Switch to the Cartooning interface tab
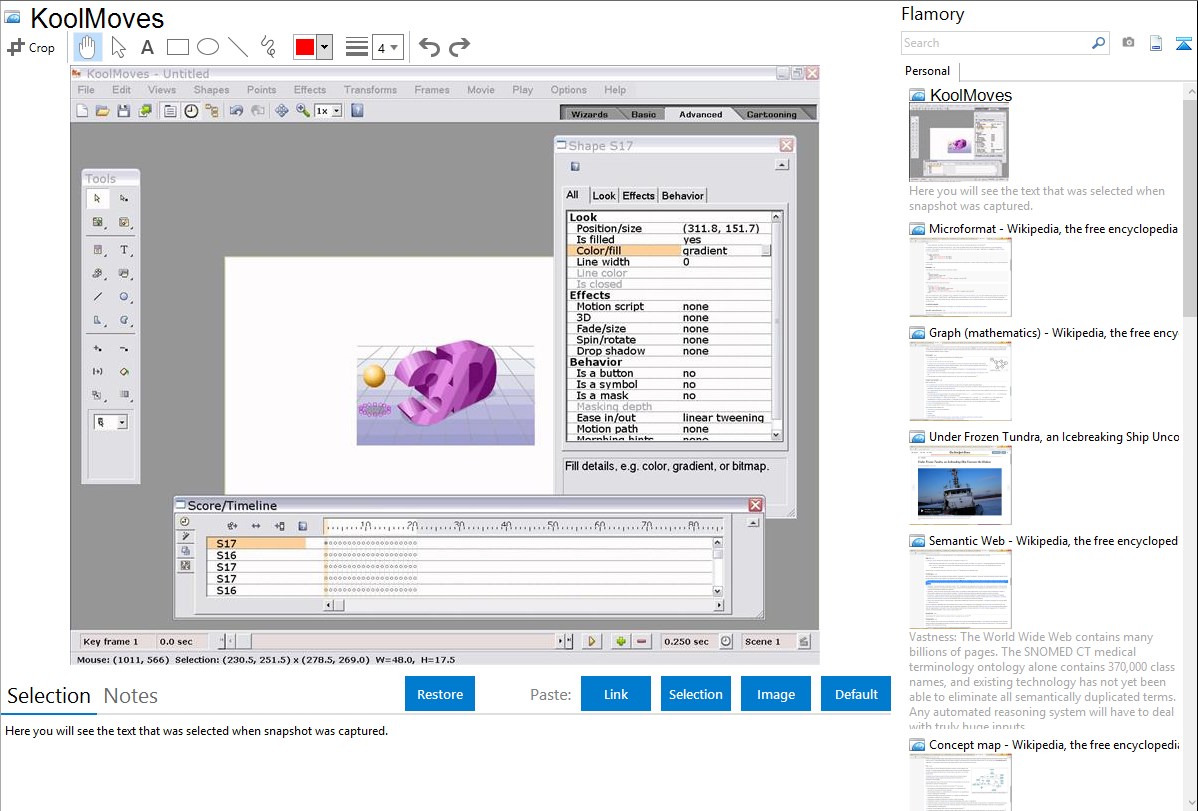The image size is (1198, 811). click(772, 114)
